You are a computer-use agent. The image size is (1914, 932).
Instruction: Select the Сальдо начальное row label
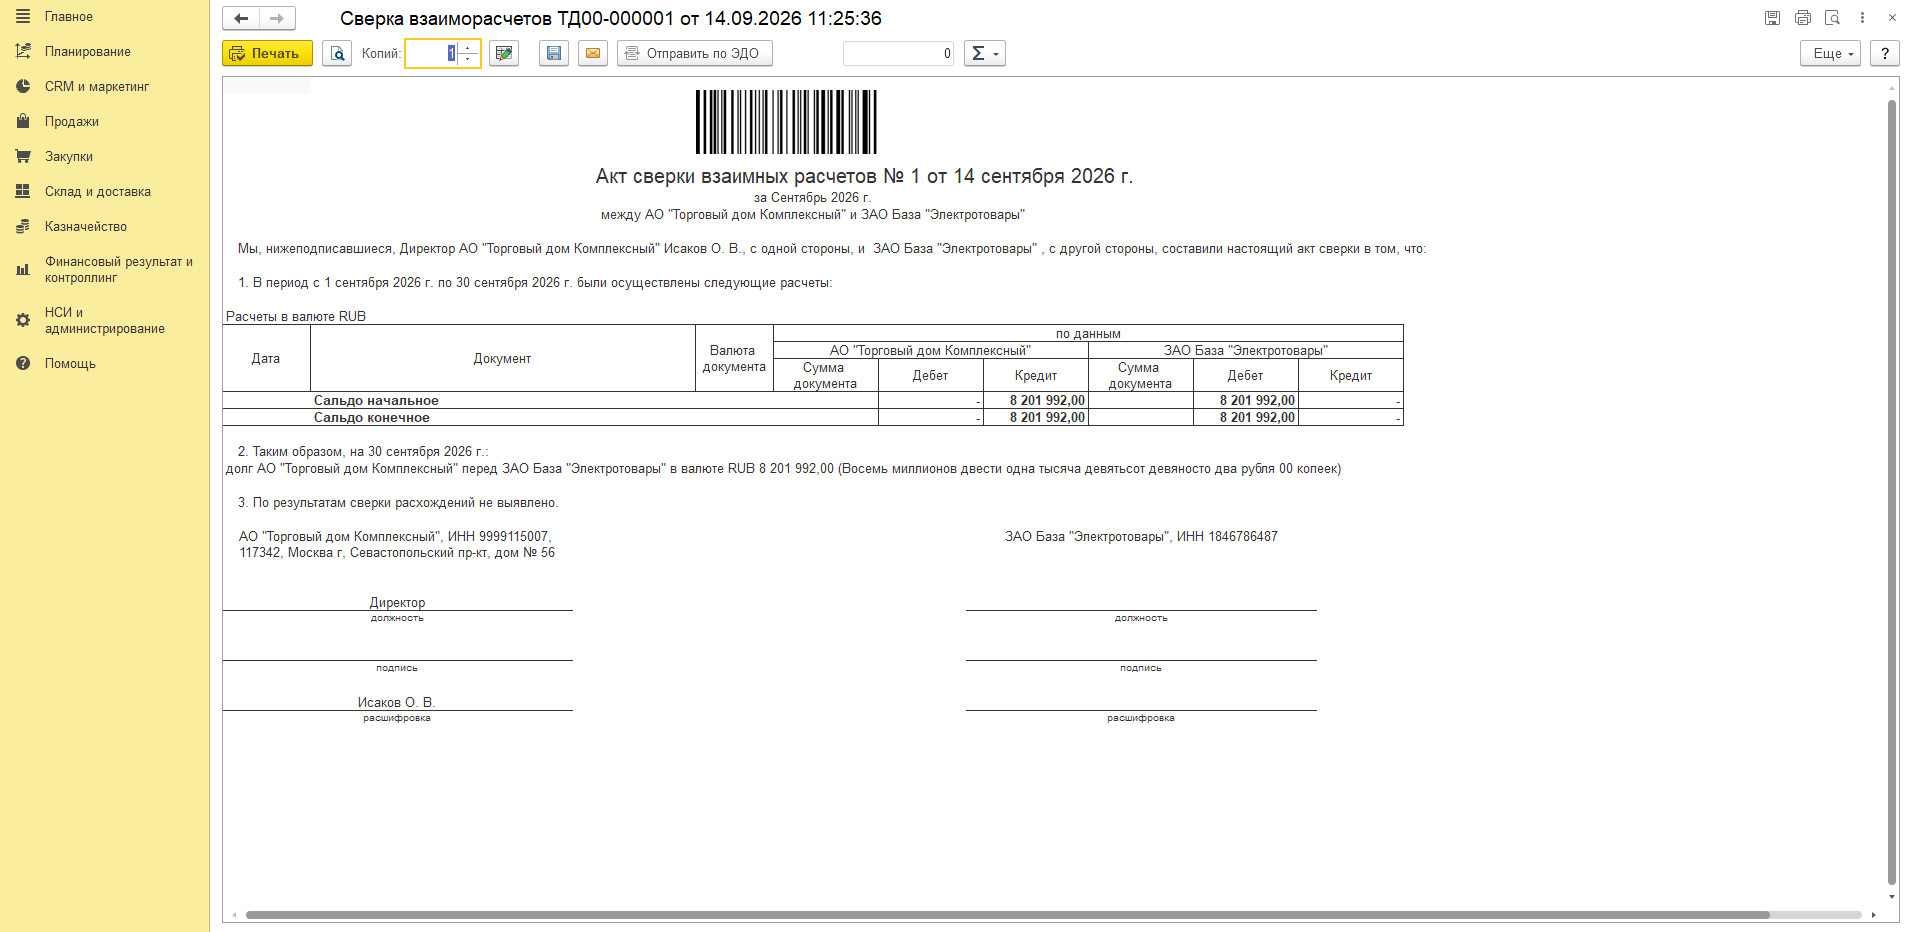(x=376, y=400)
